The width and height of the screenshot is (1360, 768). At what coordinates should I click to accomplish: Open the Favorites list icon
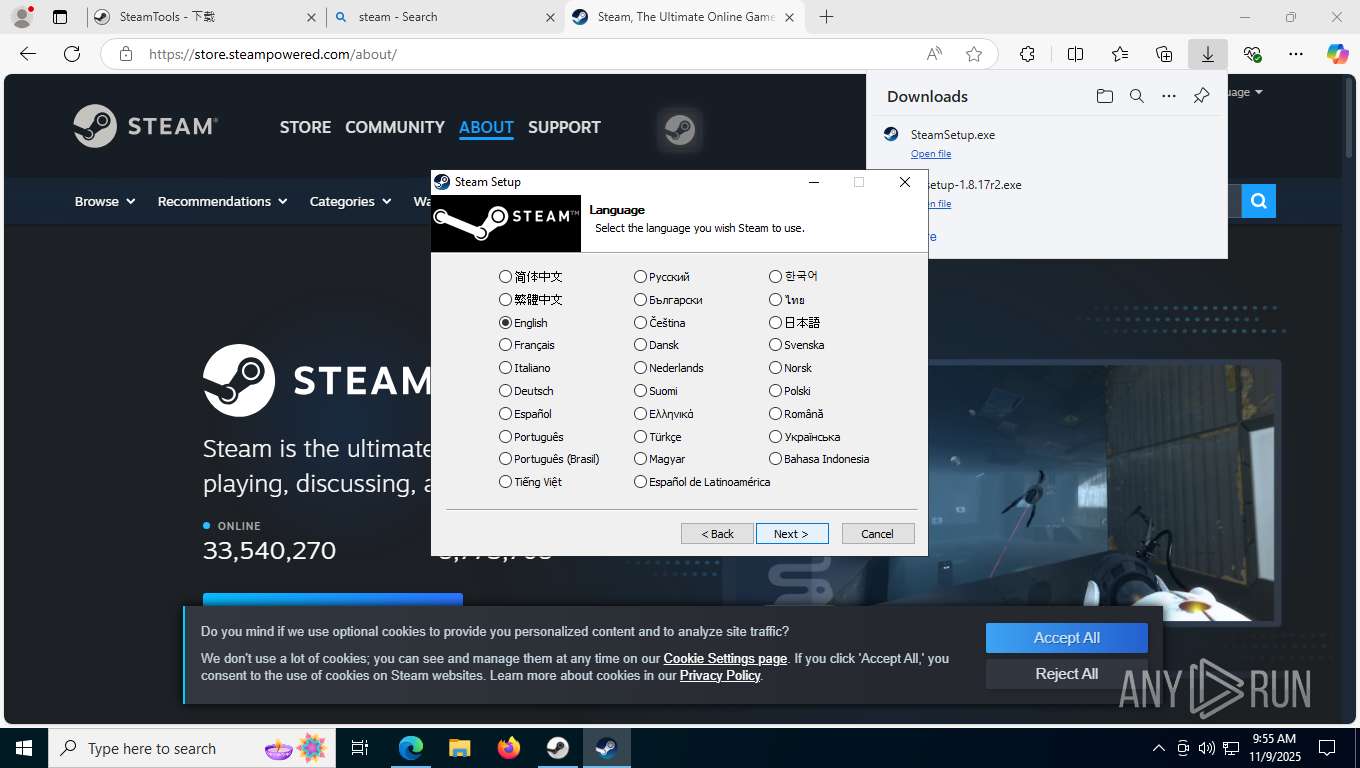click(x=1120, y=54)
